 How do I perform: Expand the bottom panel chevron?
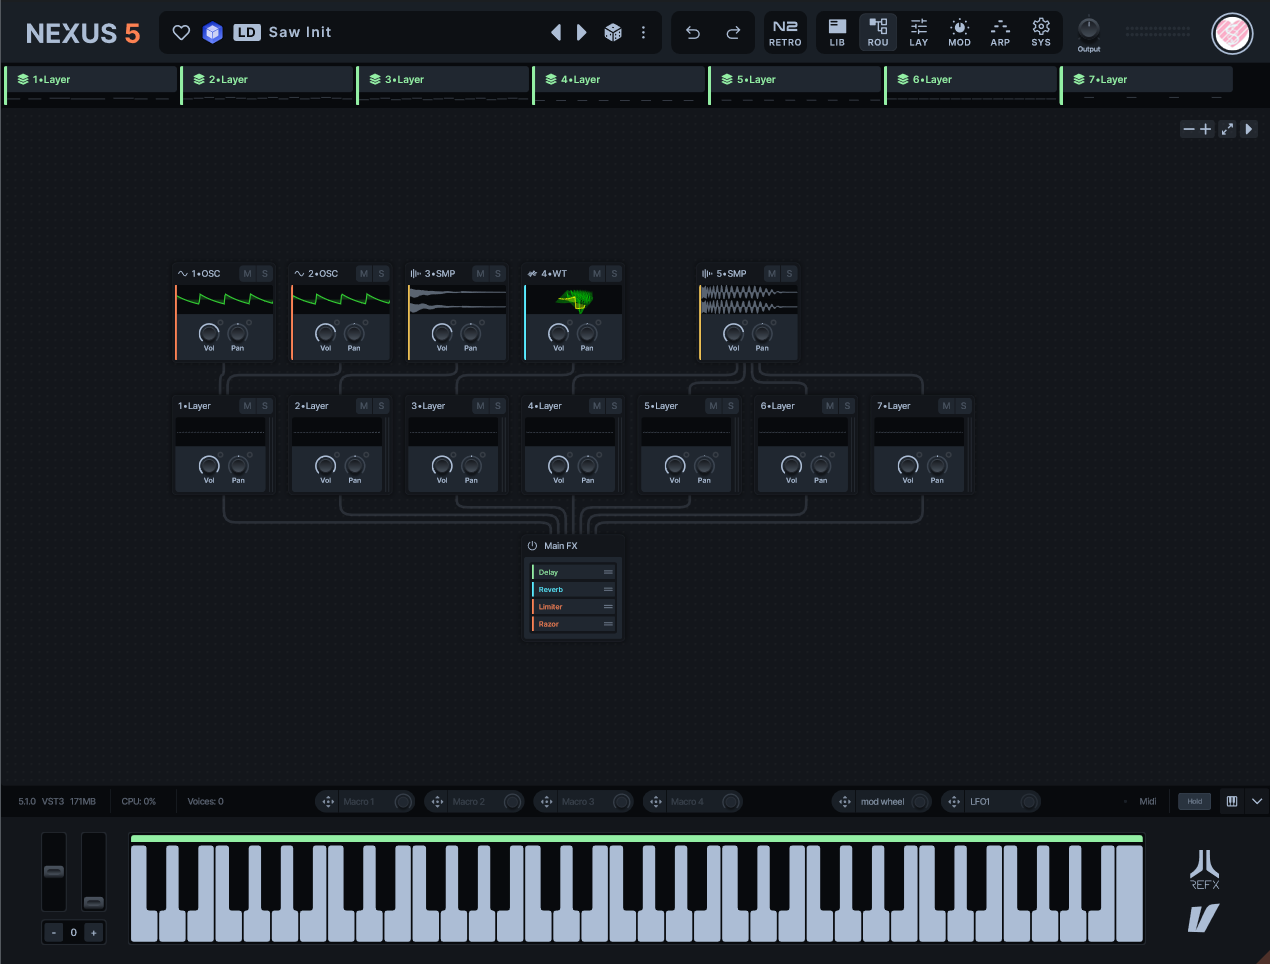1256,801
